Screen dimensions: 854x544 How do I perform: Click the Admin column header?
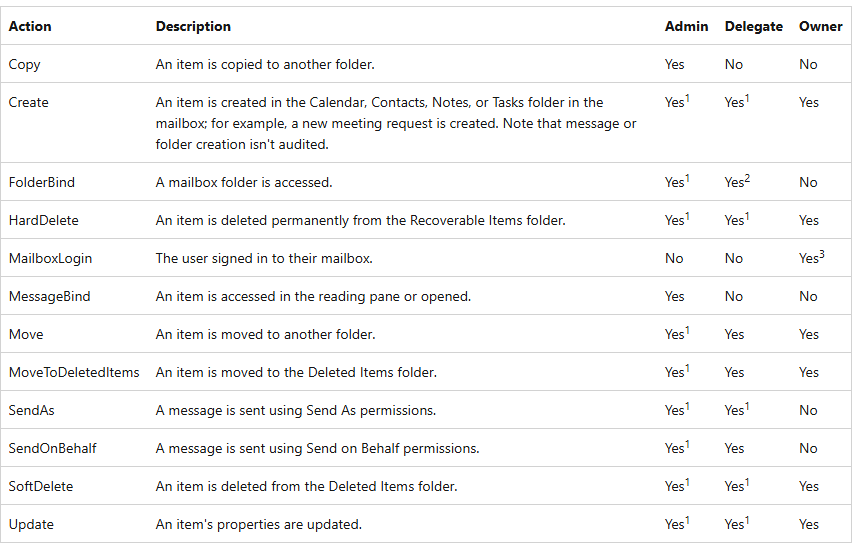click(x=686, y=26)
